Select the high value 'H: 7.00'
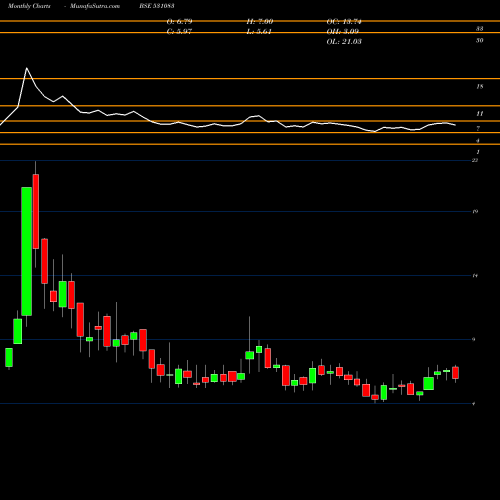Screen dimensions: 500x500 [x=260, y=22]
